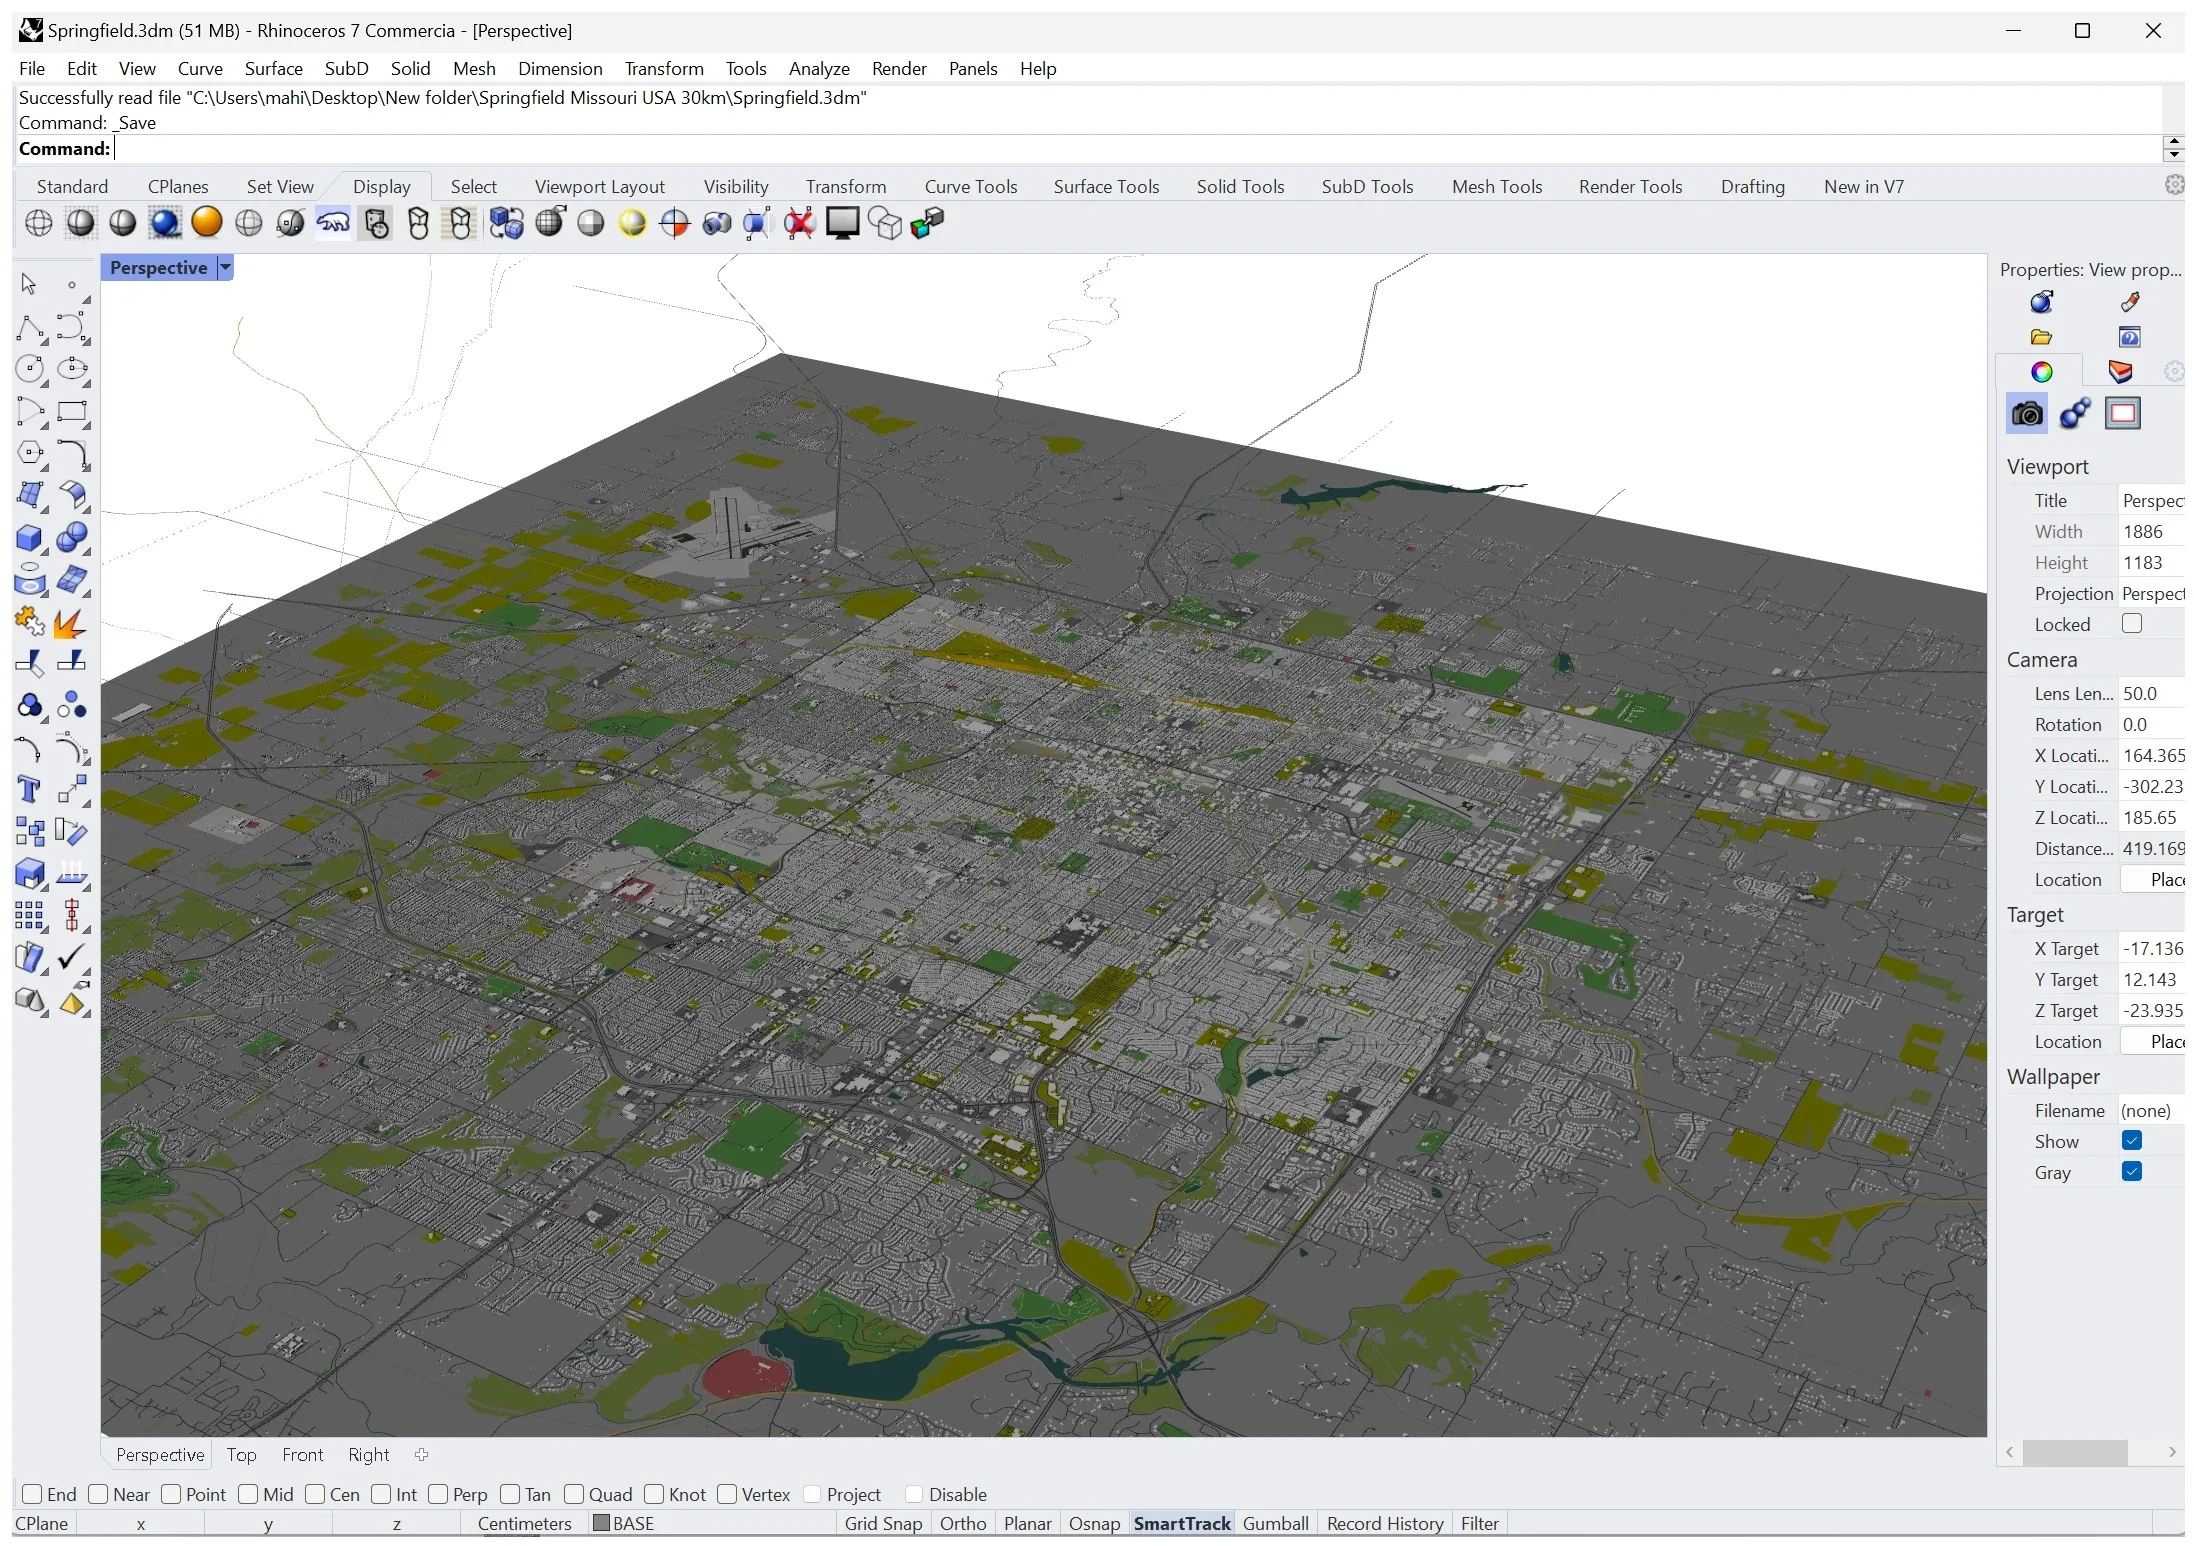Open the Control Point Curve tool
The height and width of the screenshot is (1546, 2194).
click(x=73, y=328)
